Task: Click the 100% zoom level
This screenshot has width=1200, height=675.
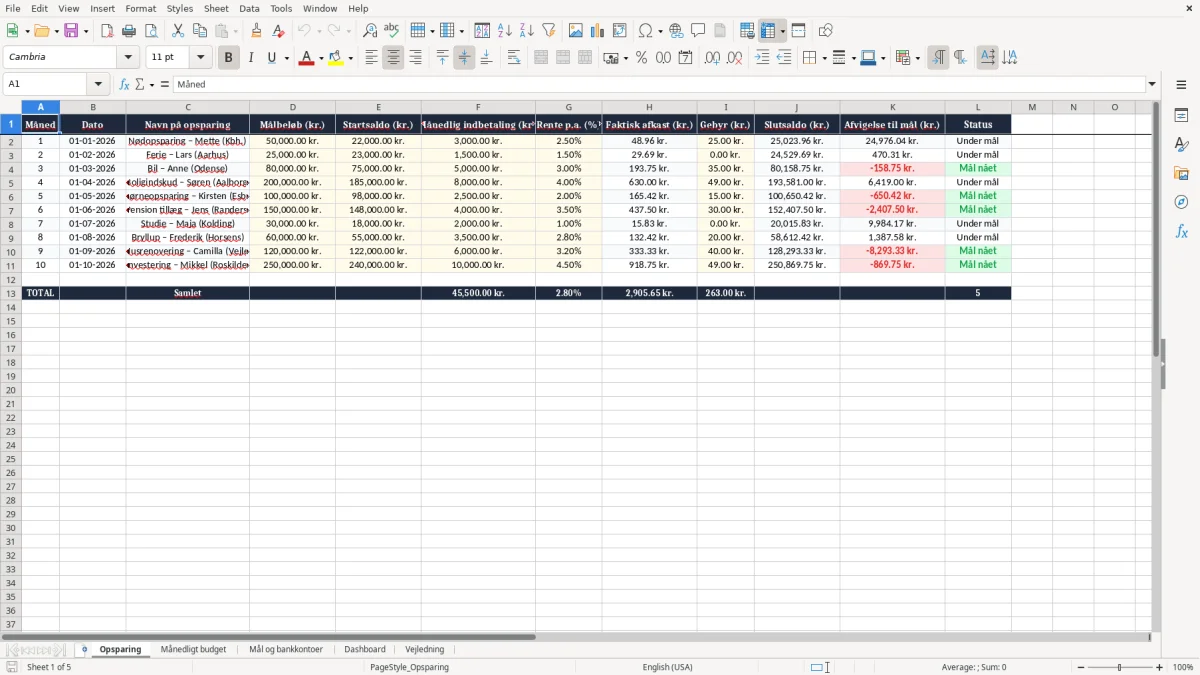Action: 1183,667
